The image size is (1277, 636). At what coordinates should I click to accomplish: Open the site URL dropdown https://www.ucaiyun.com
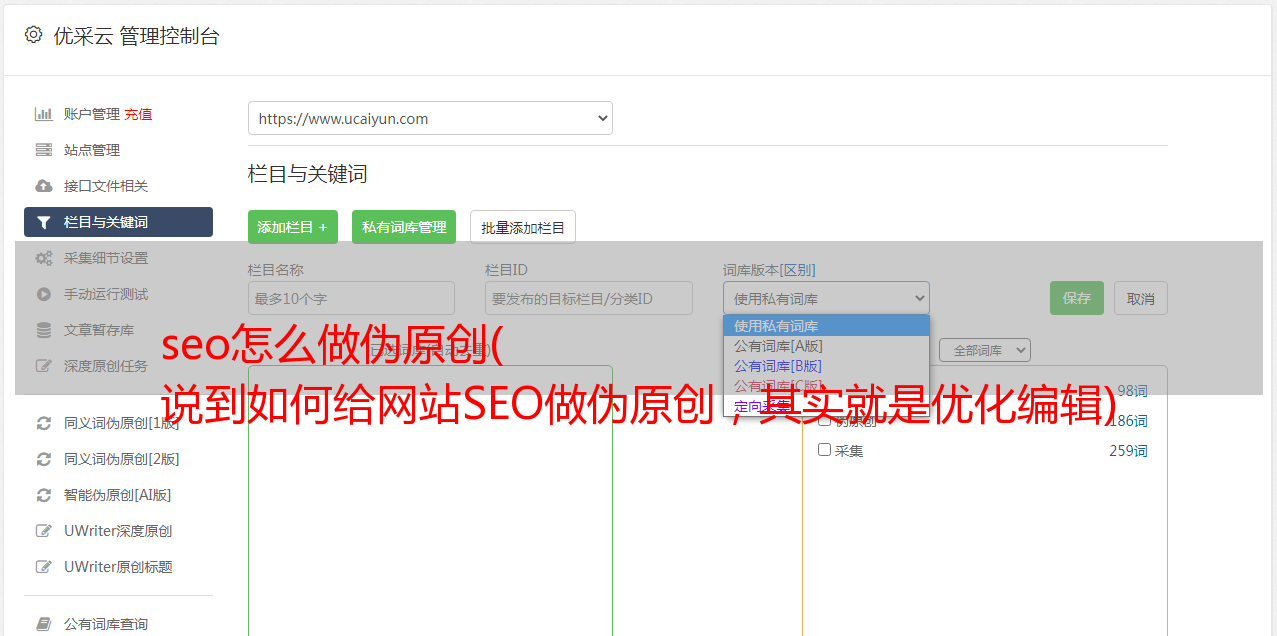coord(430,118)
